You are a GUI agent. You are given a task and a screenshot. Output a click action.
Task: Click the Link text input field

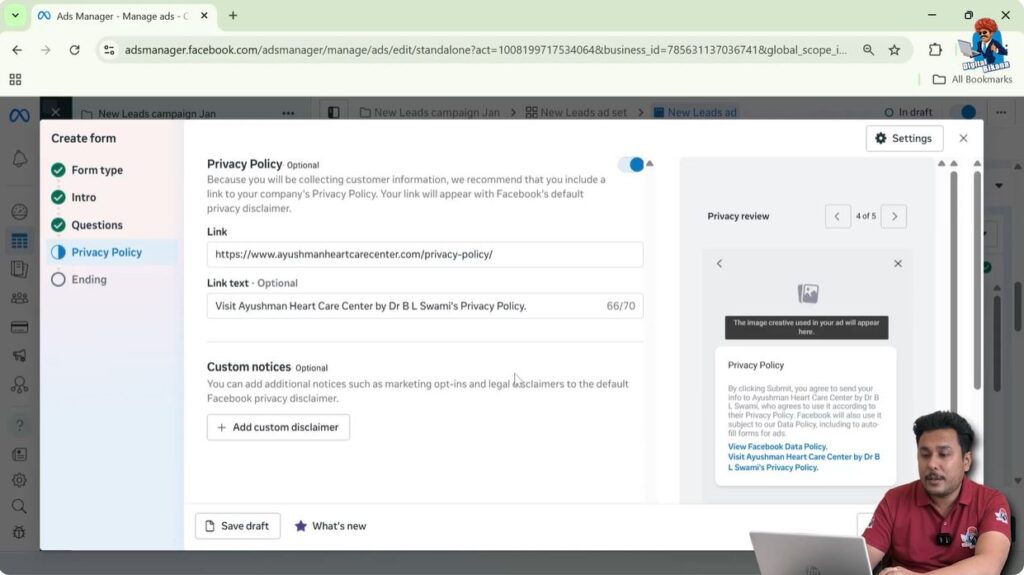tap(424, 306)
